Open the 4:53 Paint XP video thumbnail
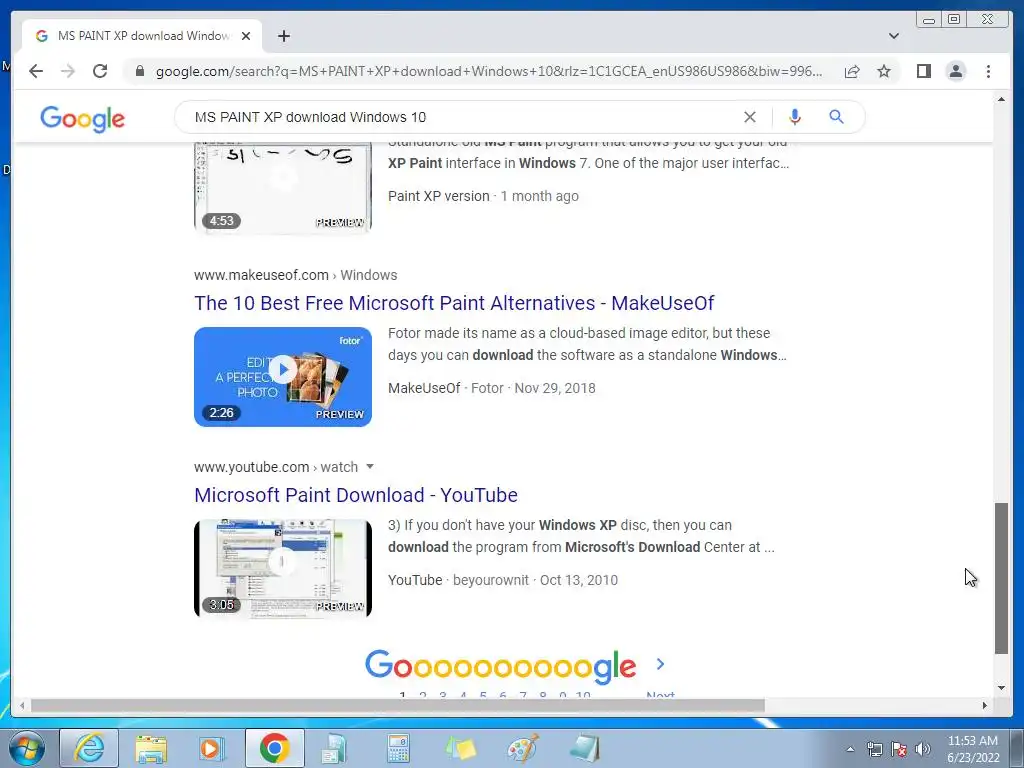 click(283, 188)
